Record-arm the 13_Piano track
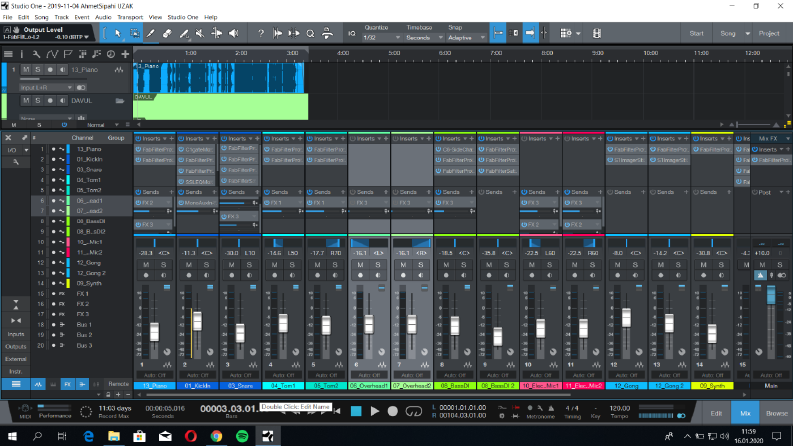793x446 pixels. pyautogui.click(x=50, y=70)
